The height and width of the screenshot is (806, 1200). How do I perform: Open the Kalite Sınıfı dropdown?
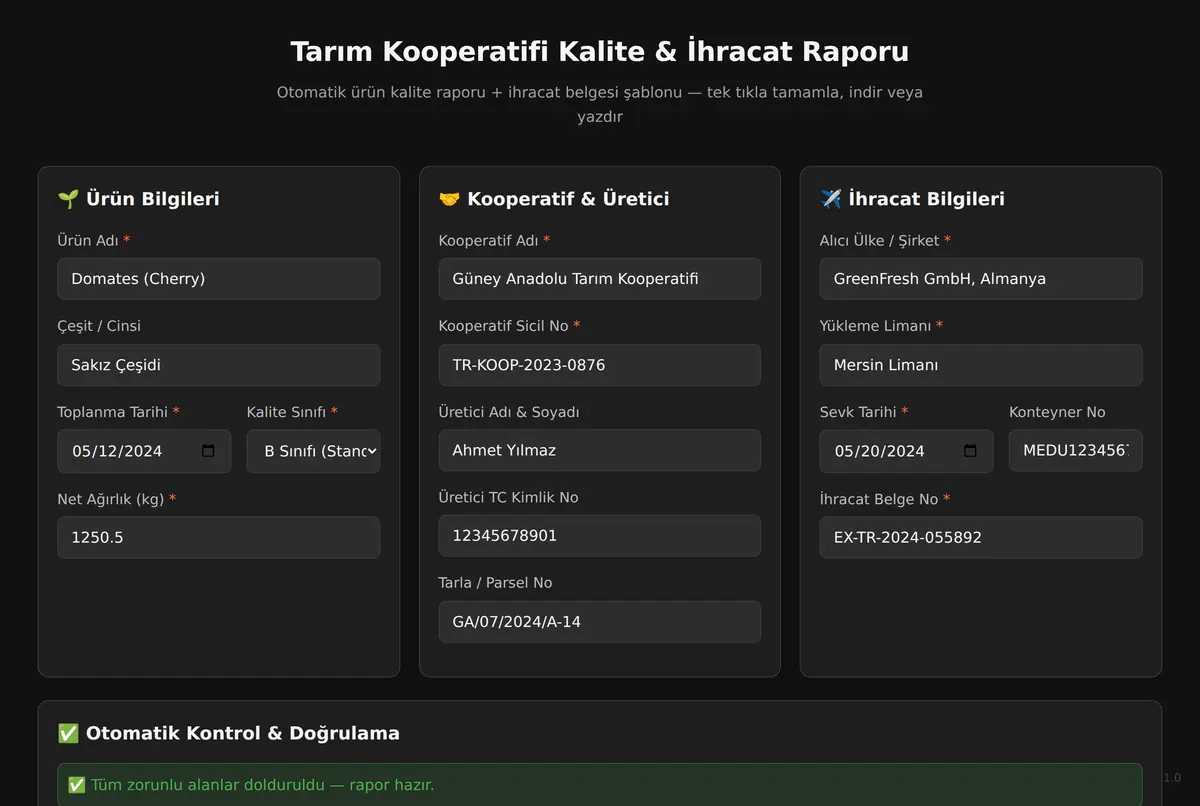[314, 451]
